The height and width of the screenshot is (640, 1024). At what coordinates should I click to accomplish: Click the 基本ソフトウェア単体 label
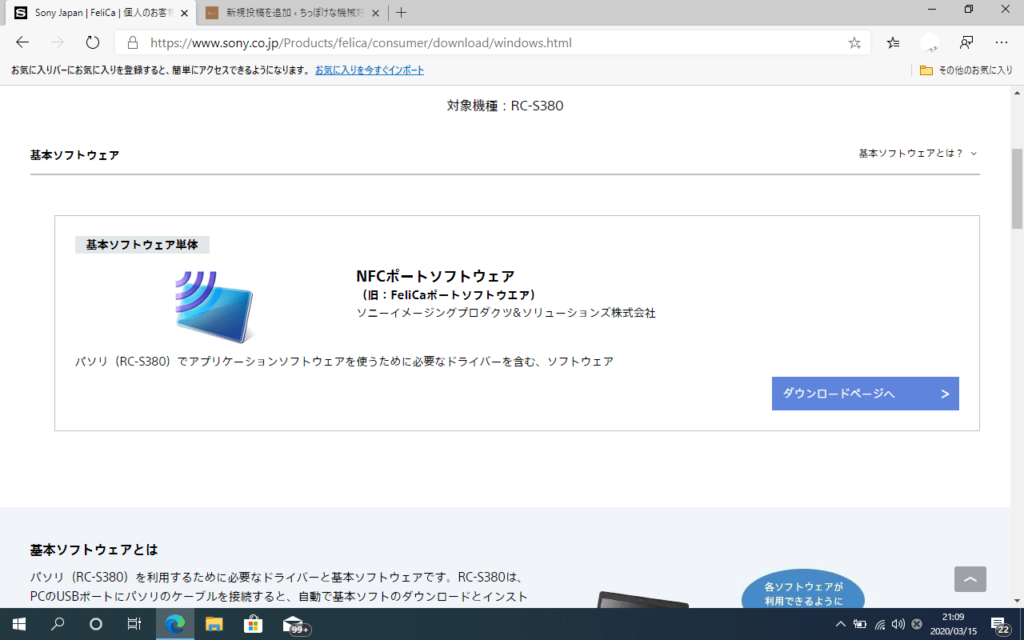[142, 245]
